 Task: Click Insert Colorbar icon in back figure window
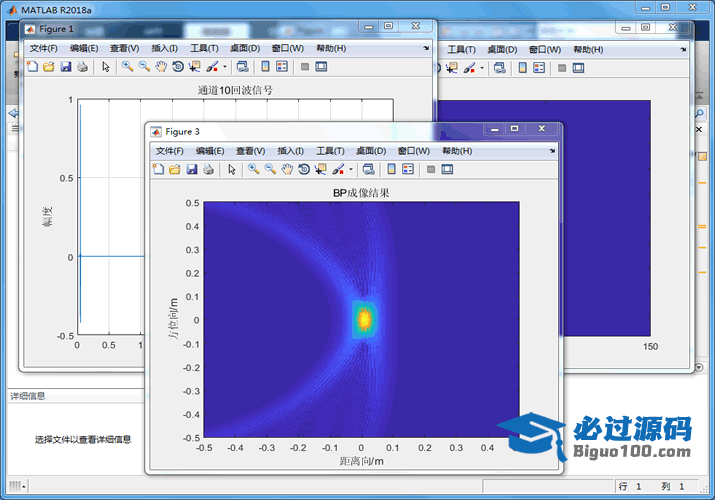pyautogui.click(x=523, y=68)
